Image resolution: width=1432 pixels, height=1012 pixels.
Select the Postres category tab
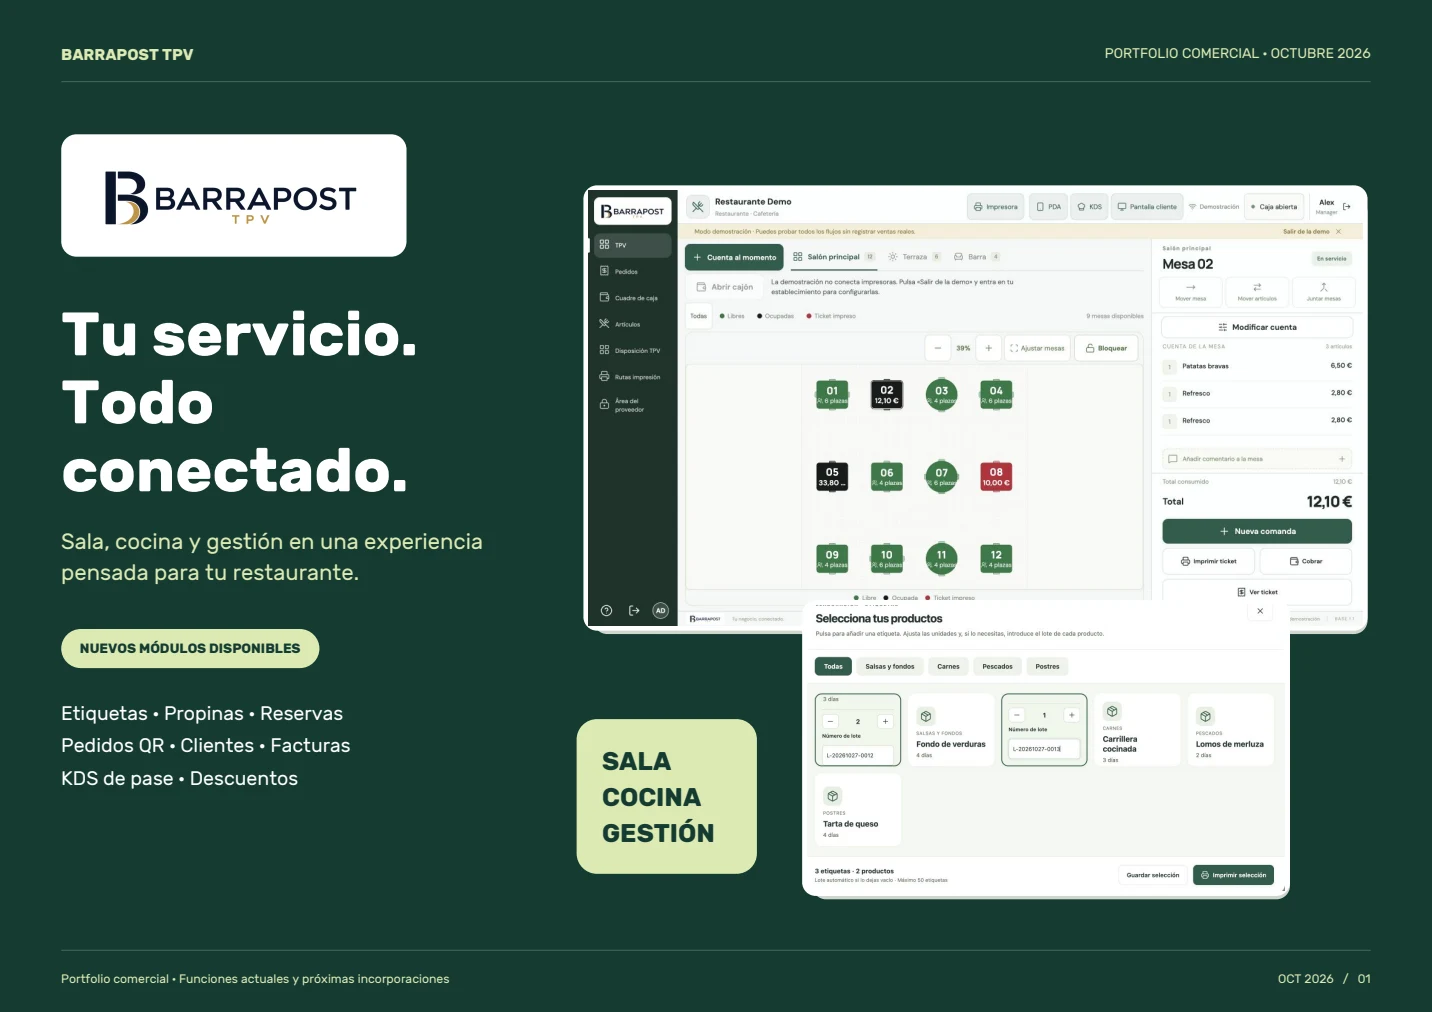click(1047, 666)
